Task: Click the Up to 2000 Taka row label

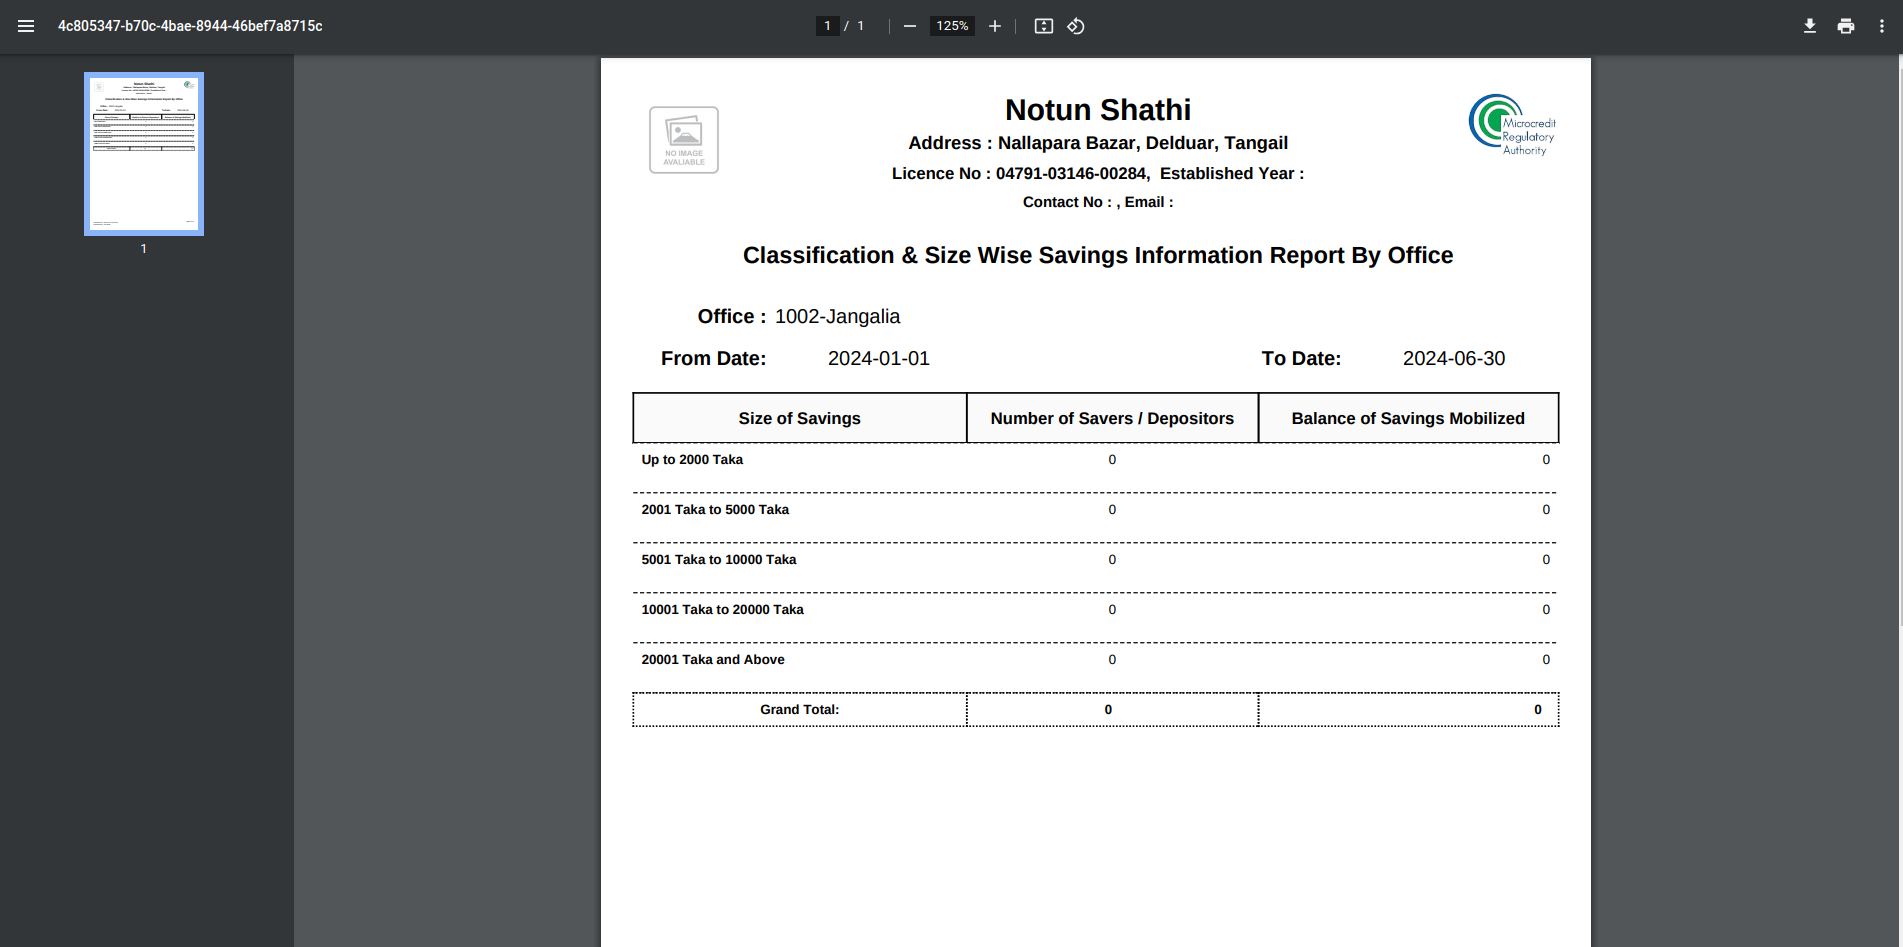Action: (692, 460)
